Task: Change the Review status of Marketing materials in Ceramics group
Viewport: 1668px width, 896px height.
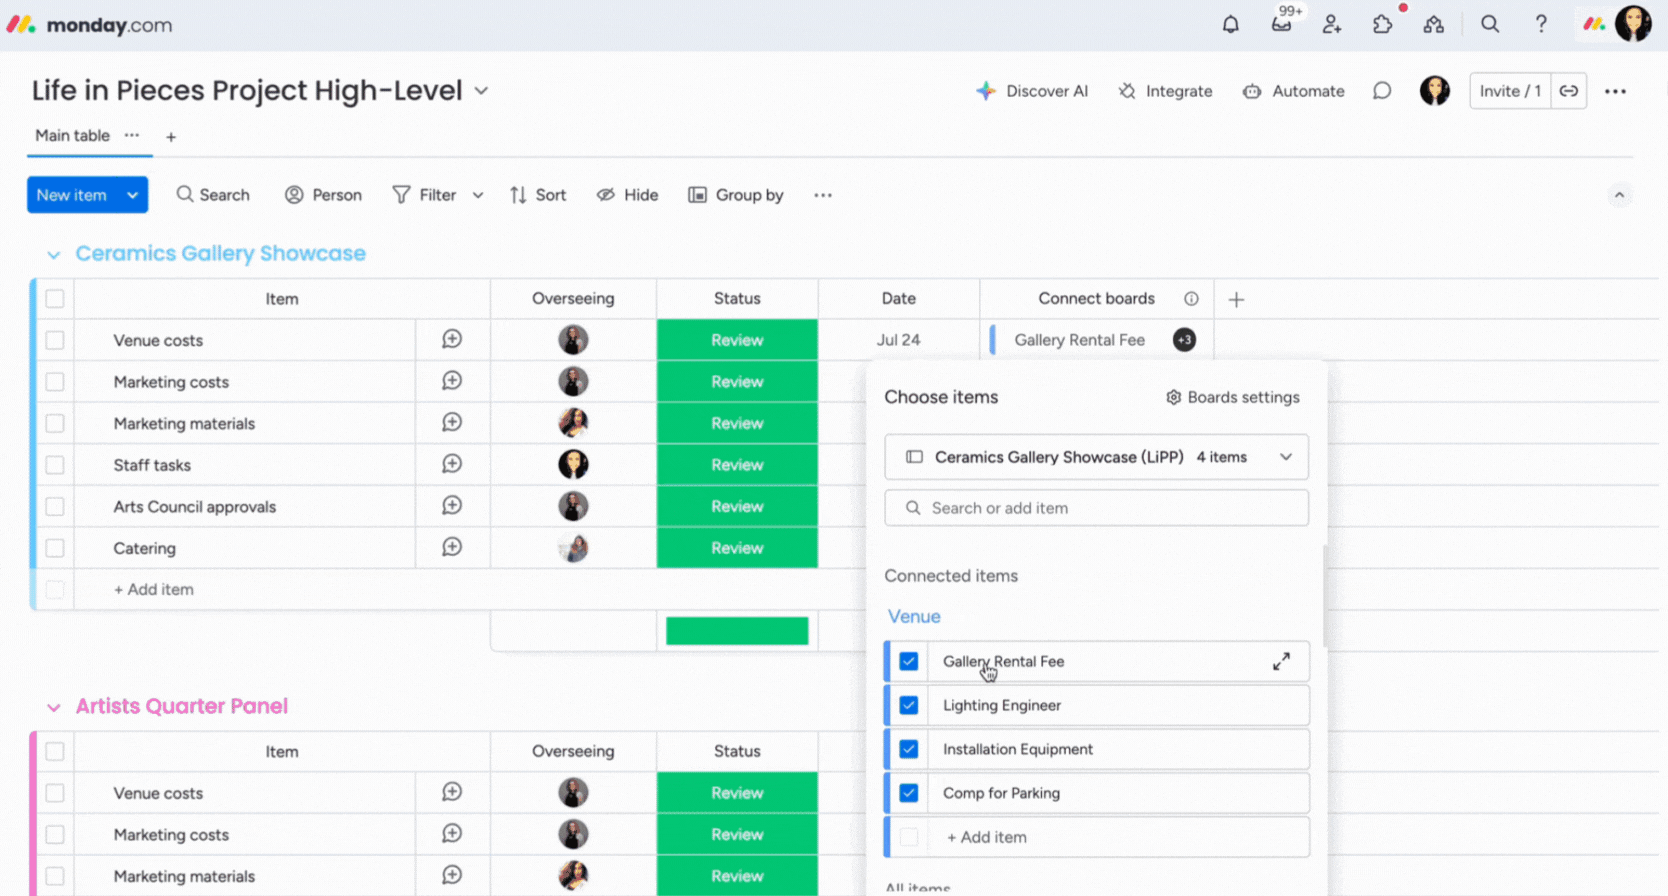Action: click(x=737, y=423)
